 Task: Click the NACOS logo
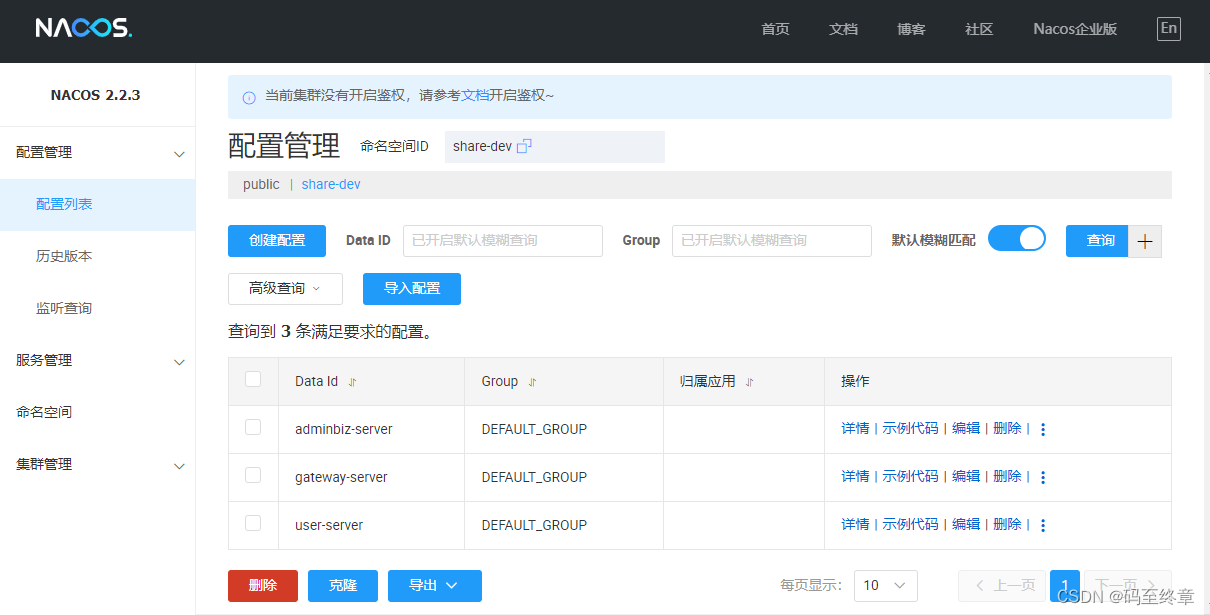(x=83, y=28)
